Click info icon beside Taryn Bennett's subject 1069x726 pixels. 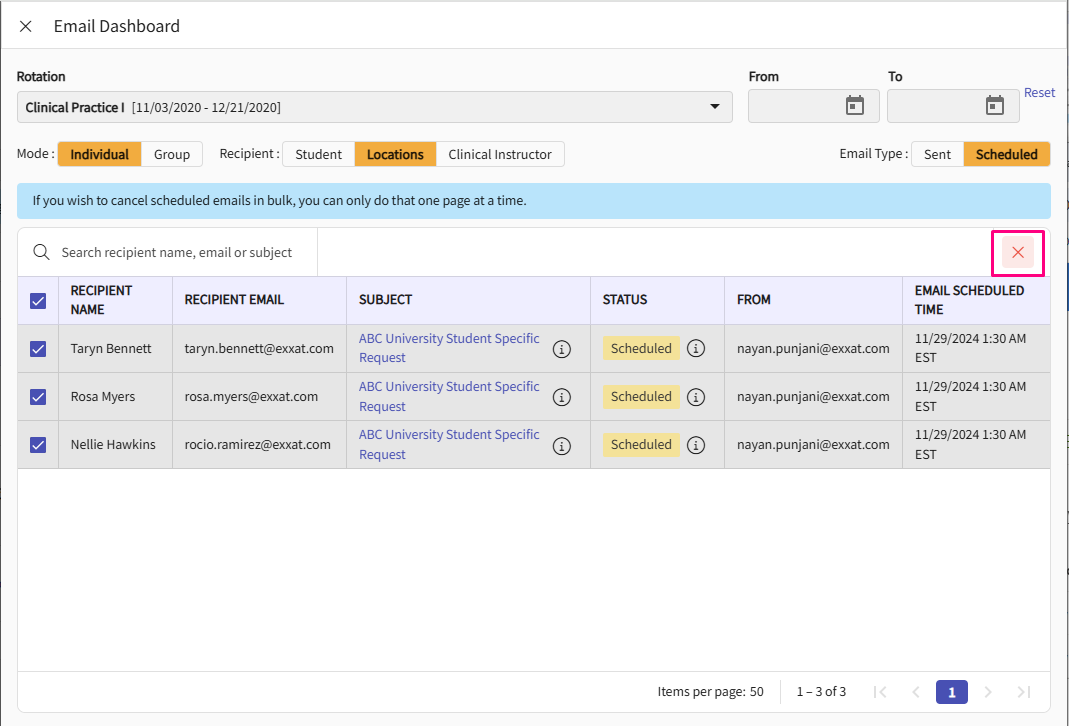pyautogui.click(x=562, y=349)
